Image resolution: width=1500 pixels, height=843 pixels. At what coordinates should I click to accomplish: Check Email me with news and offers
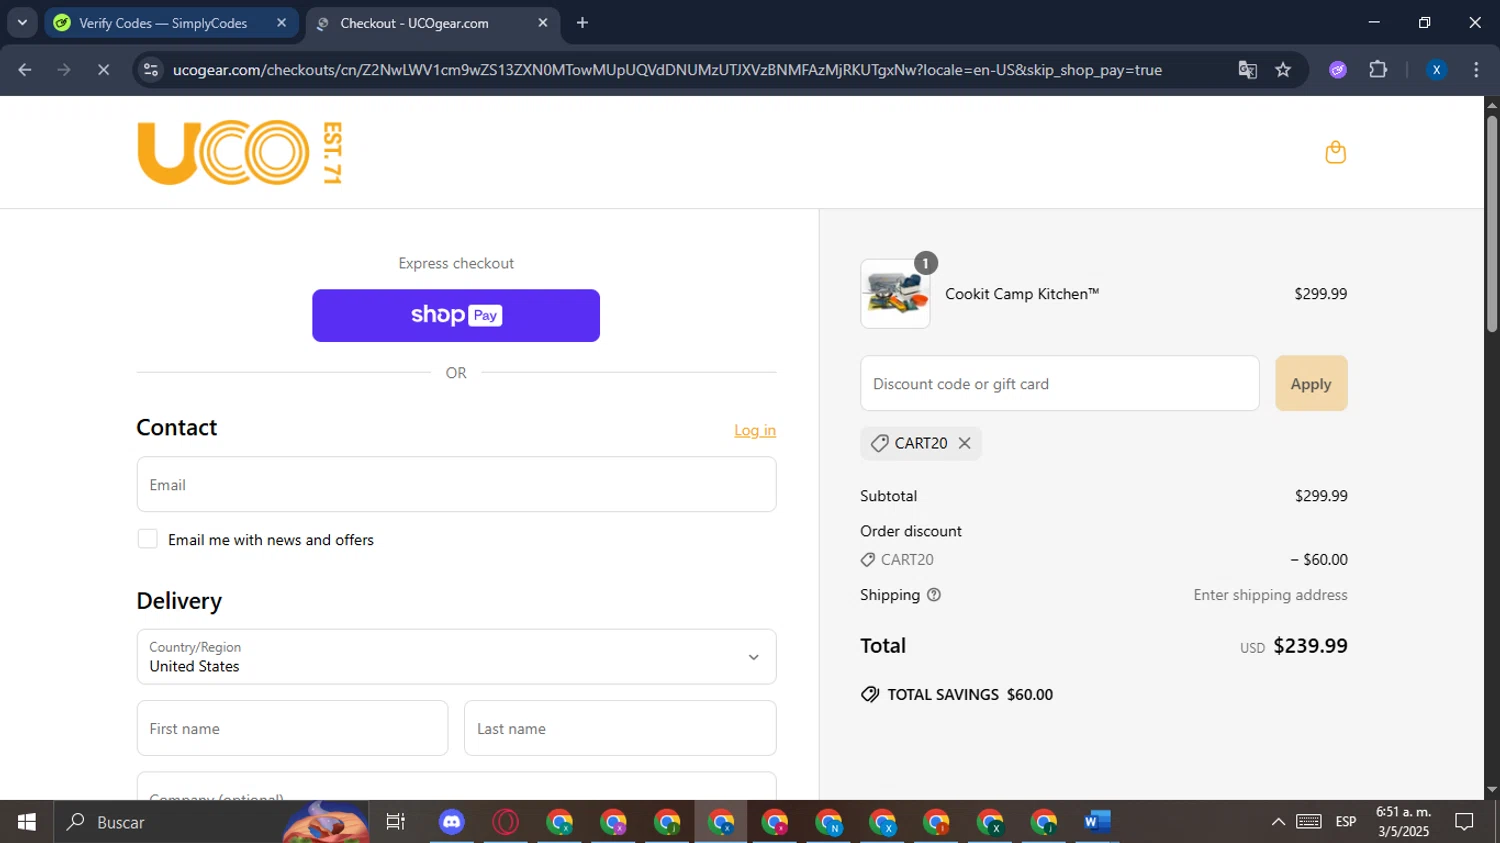point(148,539)
